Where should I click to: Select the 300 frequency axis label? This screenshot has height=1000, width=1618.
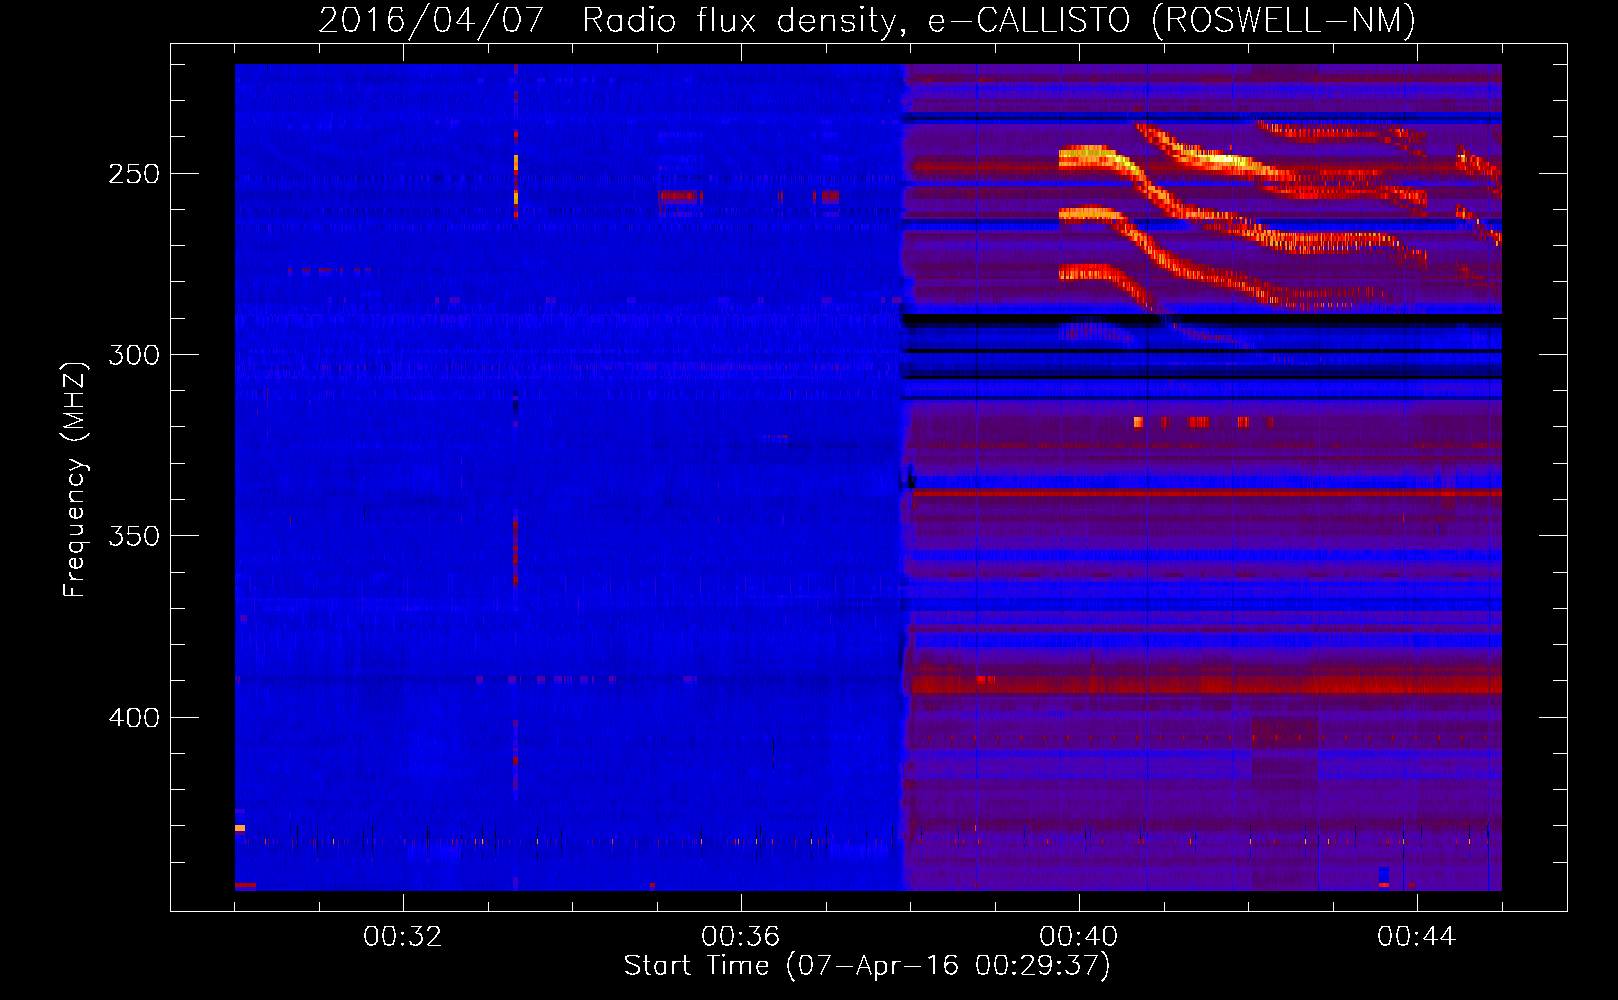[x=134, y=355]
